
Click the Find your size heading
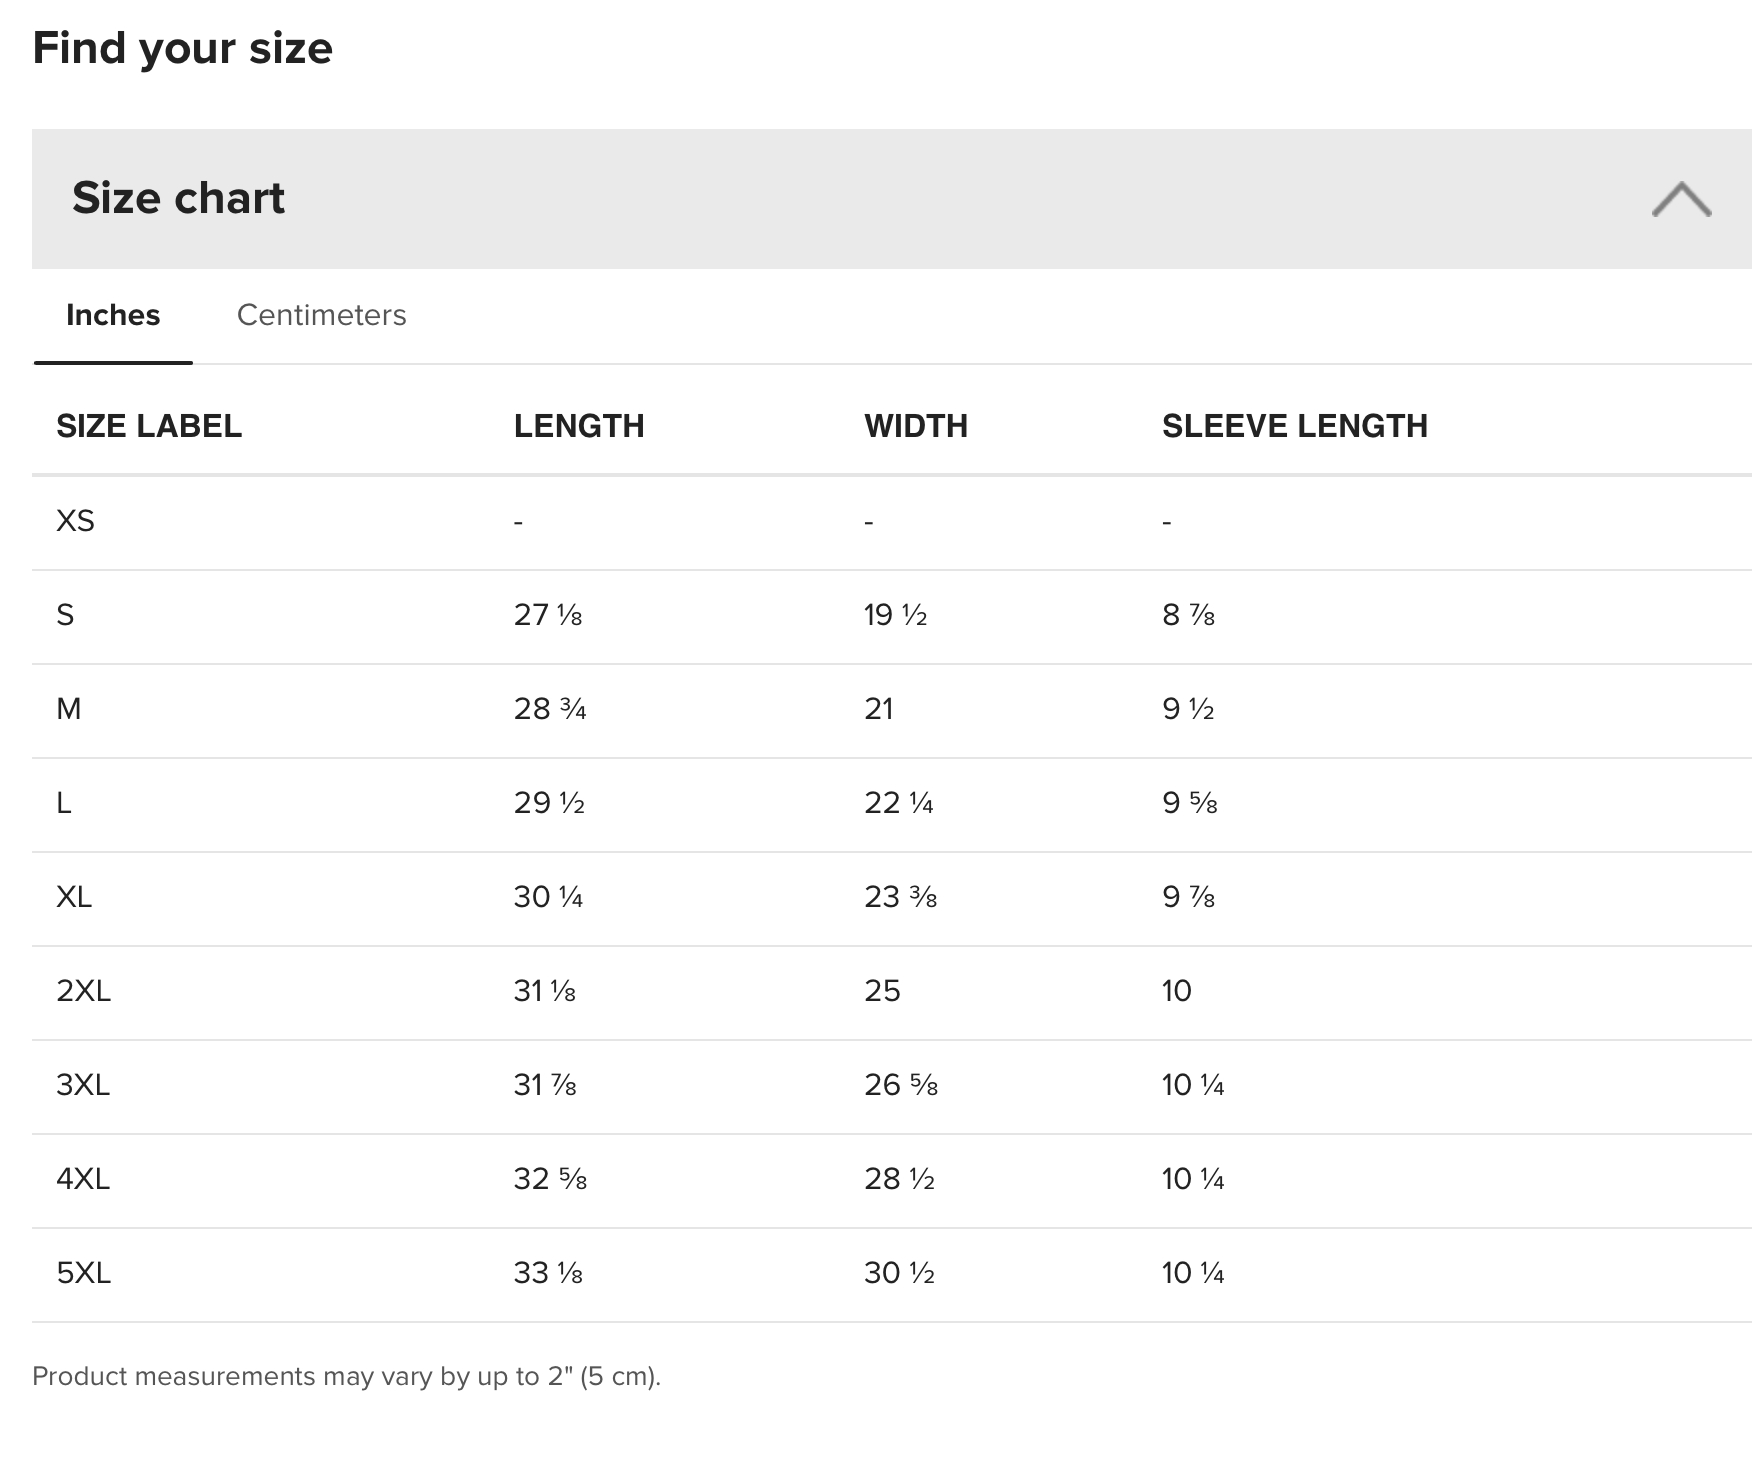(182, 48)
